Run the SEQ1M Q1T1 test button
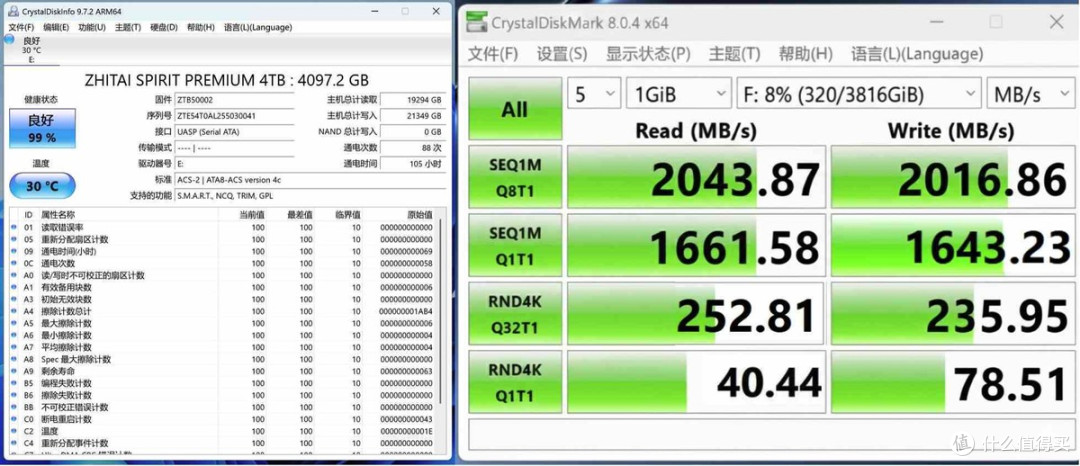Screen dimensions: 1080x466 [515, 245]
